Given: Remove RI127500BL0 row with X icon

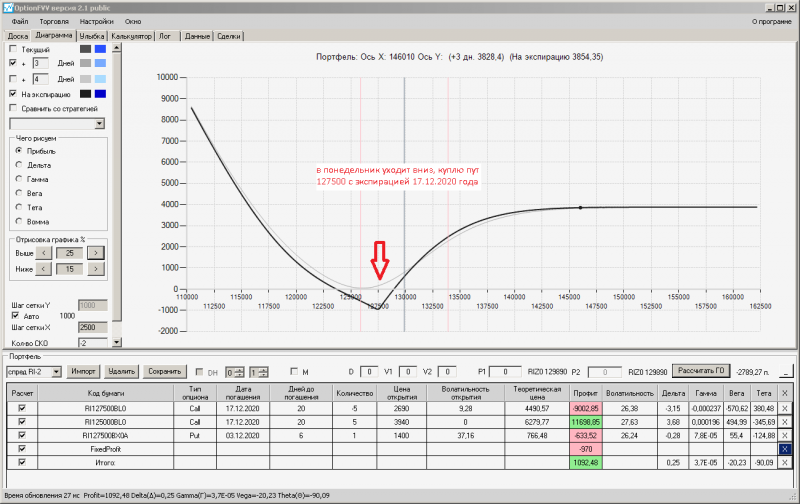Looking at the screenshot, I should coord(785,408).
